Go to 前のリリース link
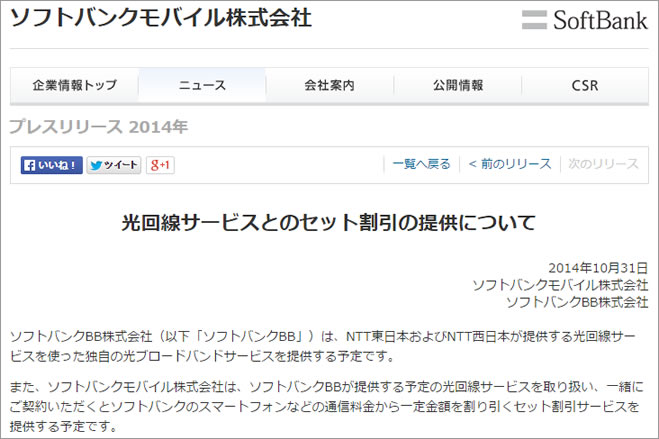Image resolution: width=659 pixels, height=439 pixels. [x=510, y=164]
